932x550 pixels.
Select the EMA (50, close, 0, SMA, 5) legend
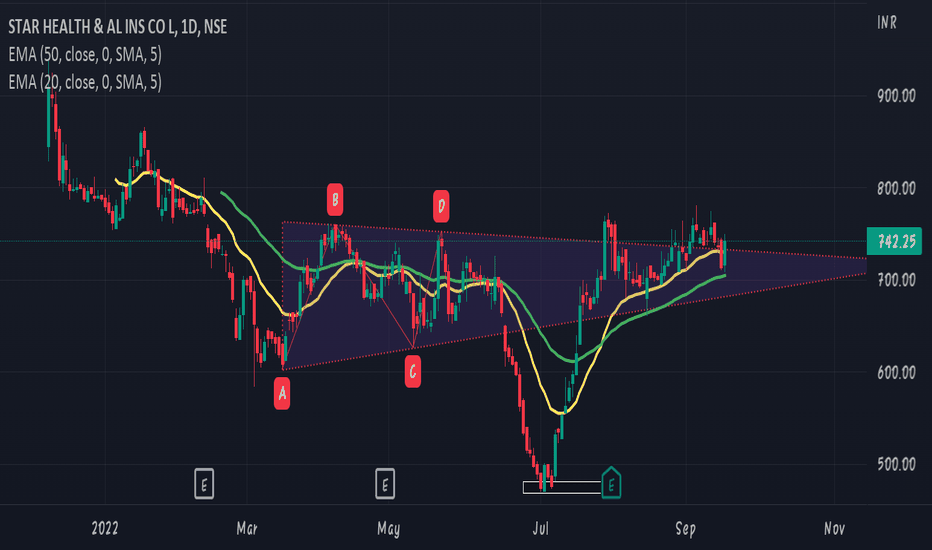(85, 55)
